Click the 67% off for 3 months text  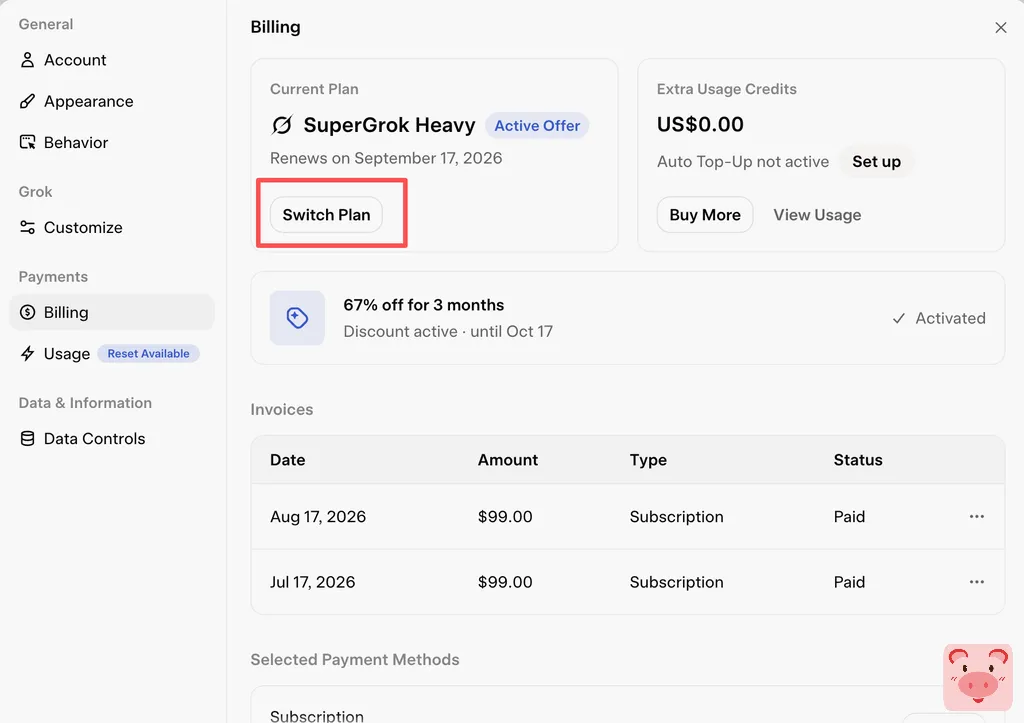click(424, 305)
